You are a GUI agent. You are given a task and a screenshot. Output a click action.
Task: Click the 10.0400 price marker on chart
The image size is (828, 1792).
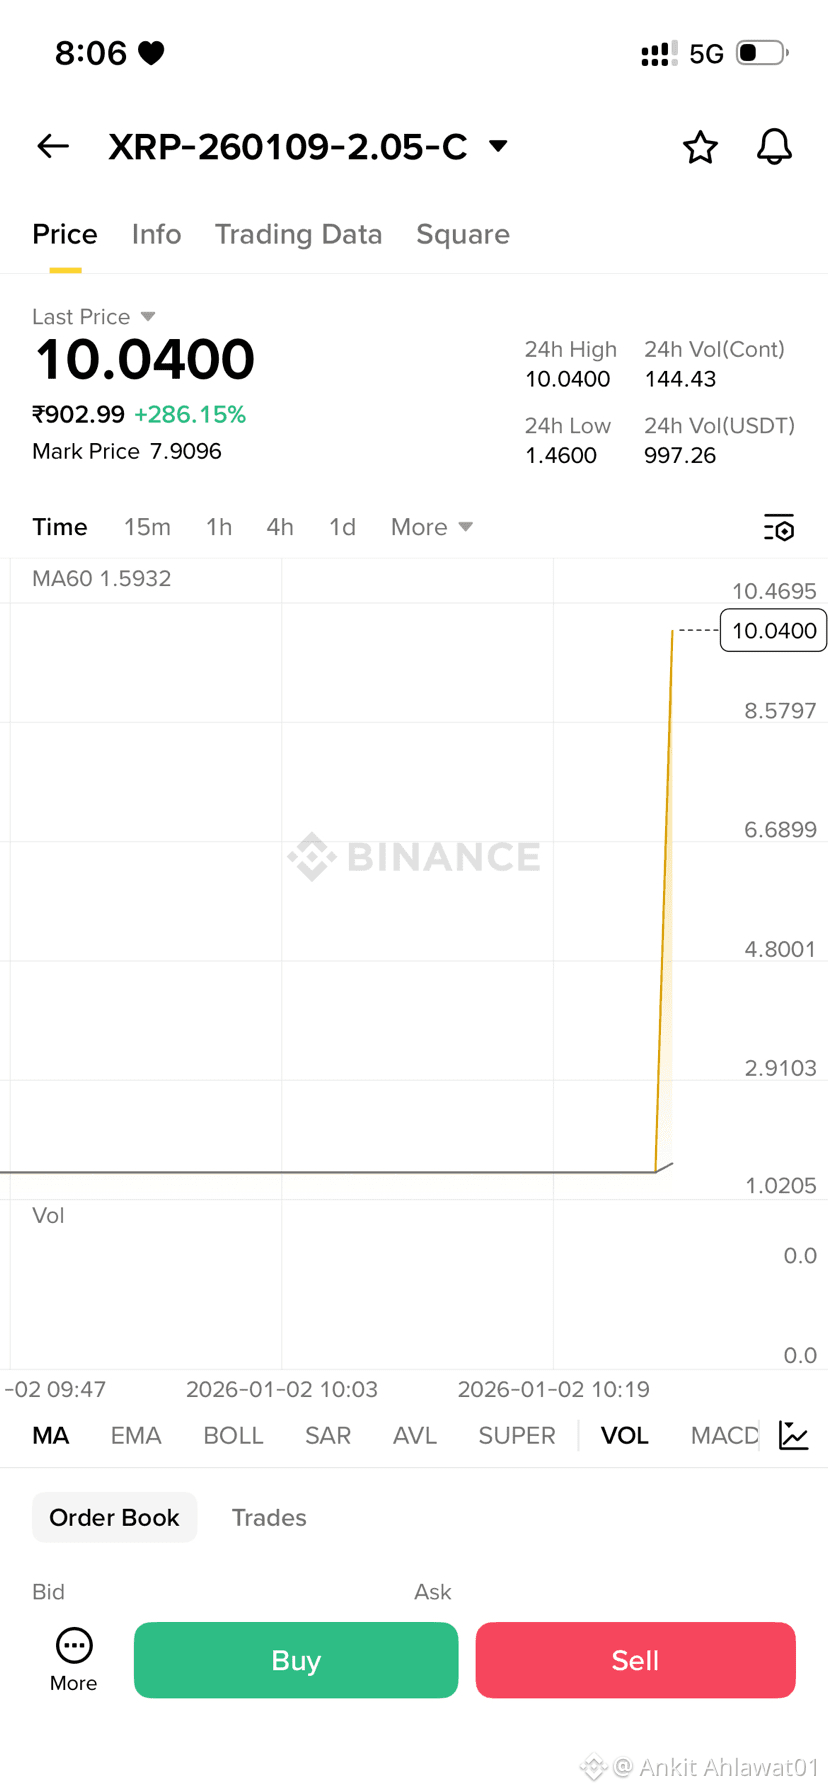click(773, 631)
